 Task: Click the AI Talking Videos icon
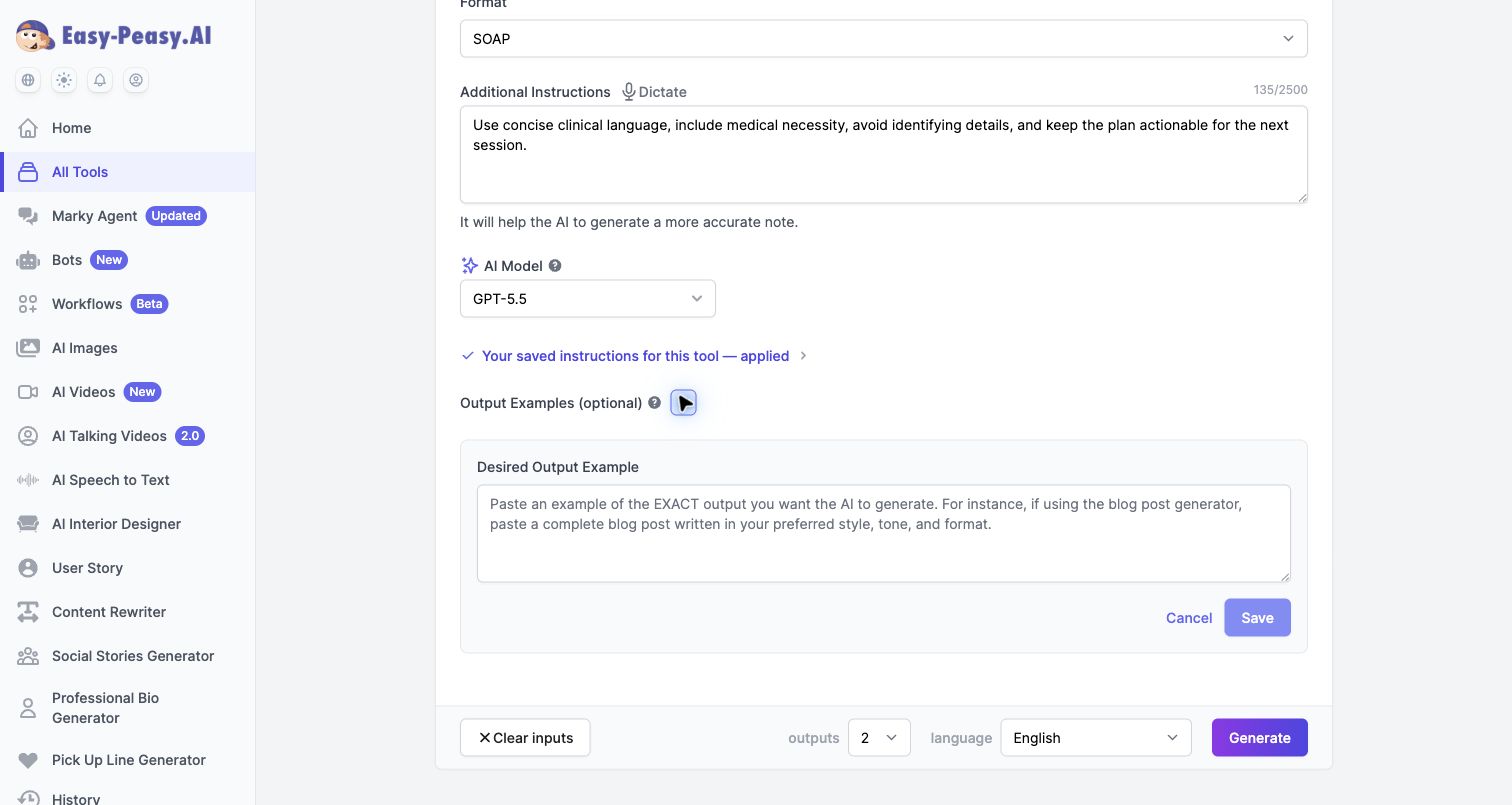pyautogui.click(x=28, y=436)
